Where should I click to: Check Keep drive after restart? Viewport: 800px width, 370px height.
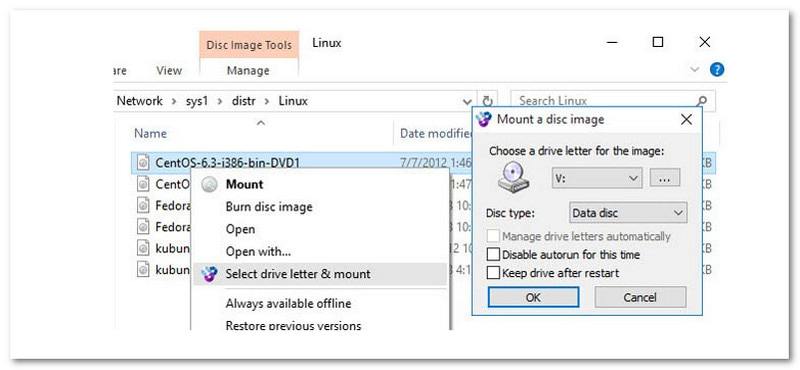point(493,273)
